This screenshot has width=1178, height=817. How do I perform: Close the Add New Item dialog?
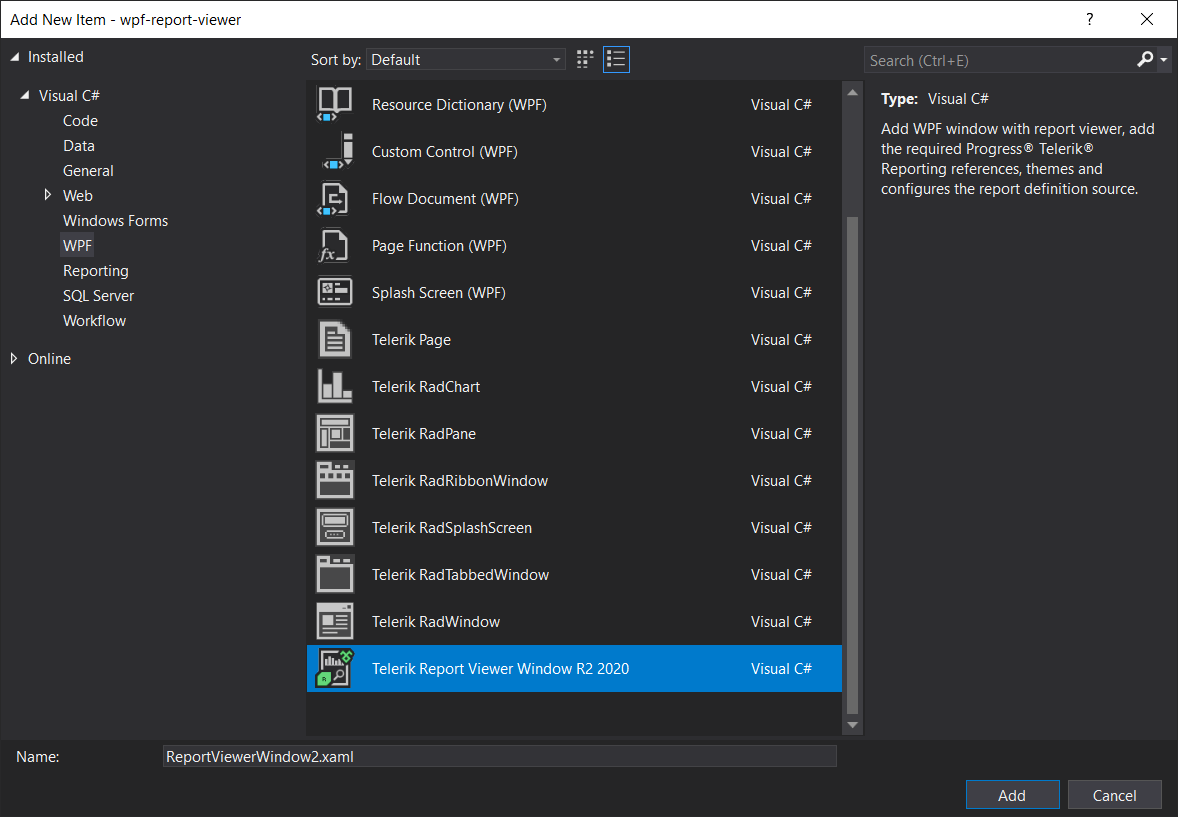pos(1147,20)
